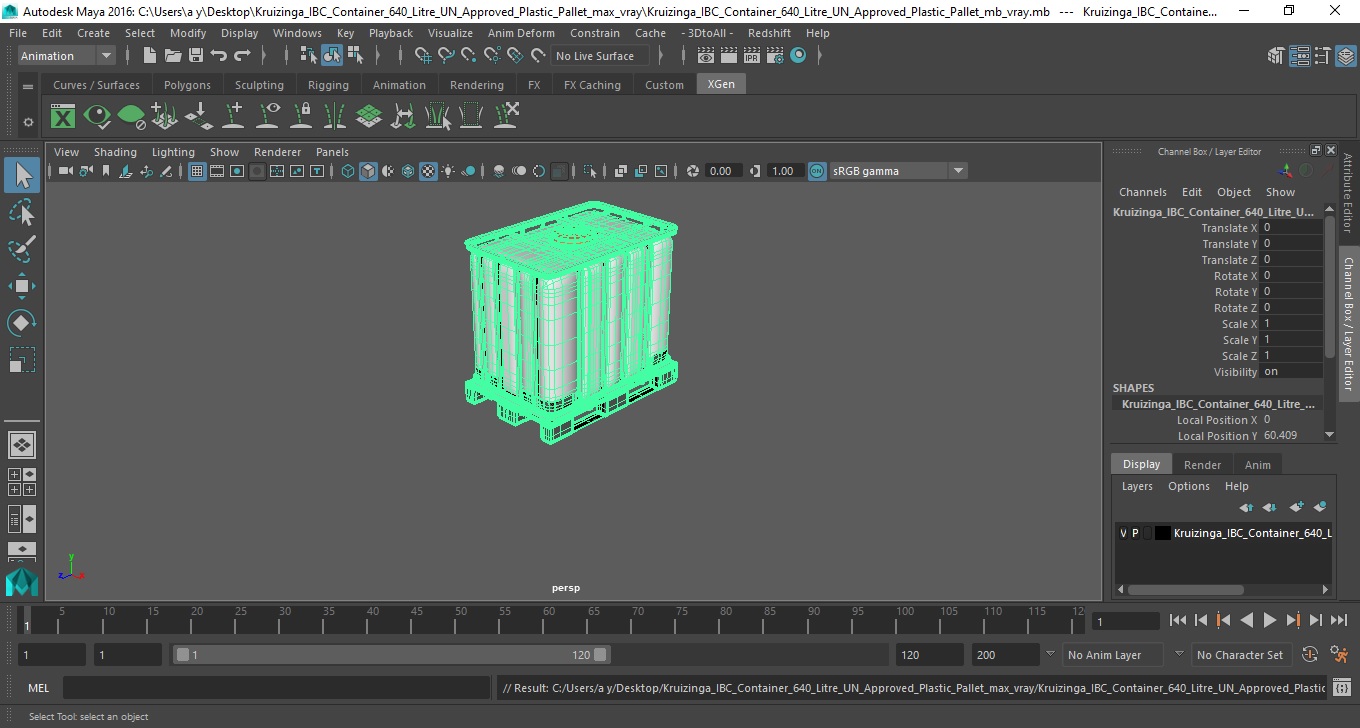Click the XGen delete guides X icon

pyautogui.click(x=506, y=117)
